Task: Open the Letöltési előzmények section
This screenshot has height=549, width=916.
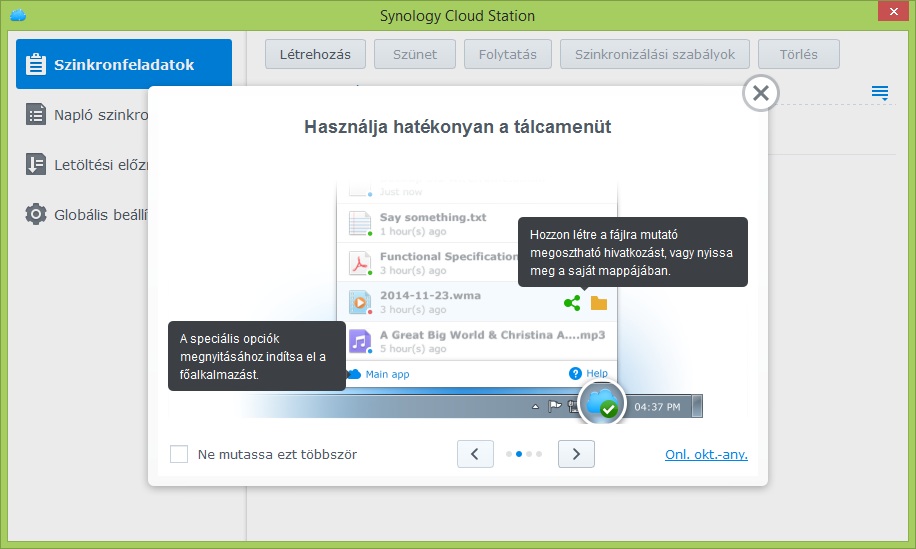Action: [86, 165]
